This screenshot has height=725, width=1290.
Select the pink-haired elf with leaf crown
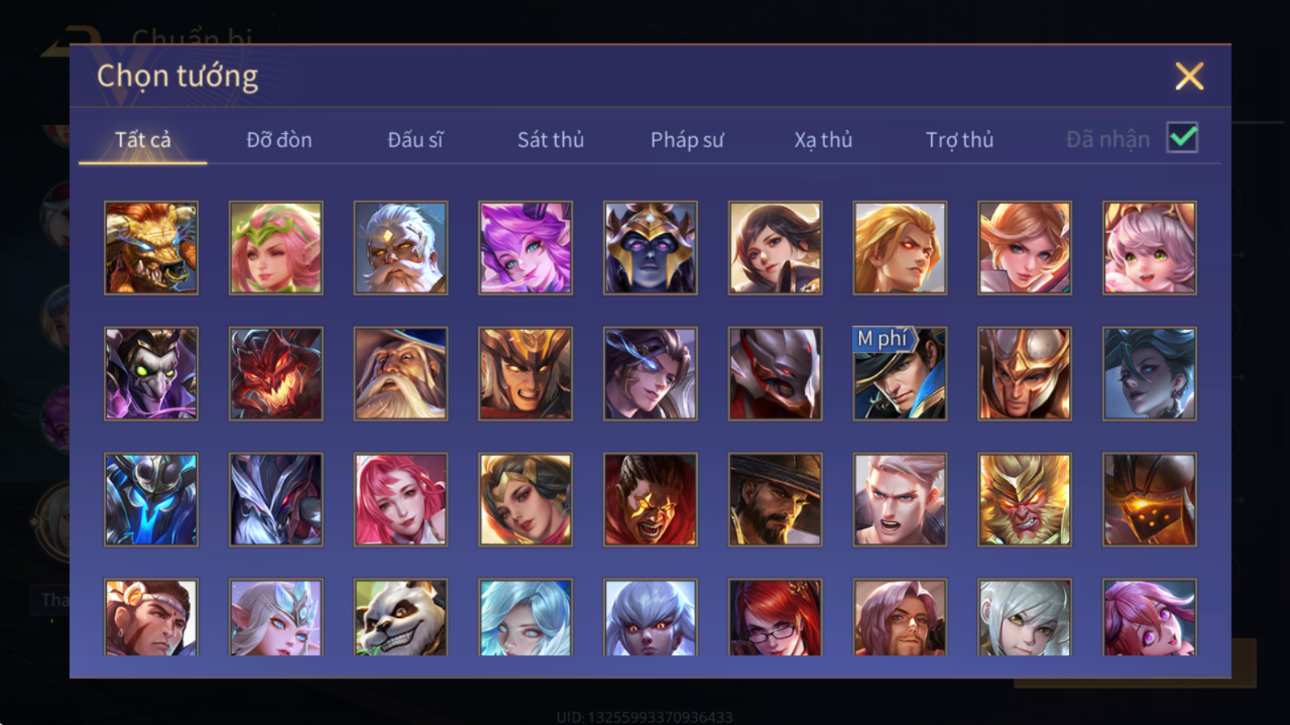click(275, 248)
